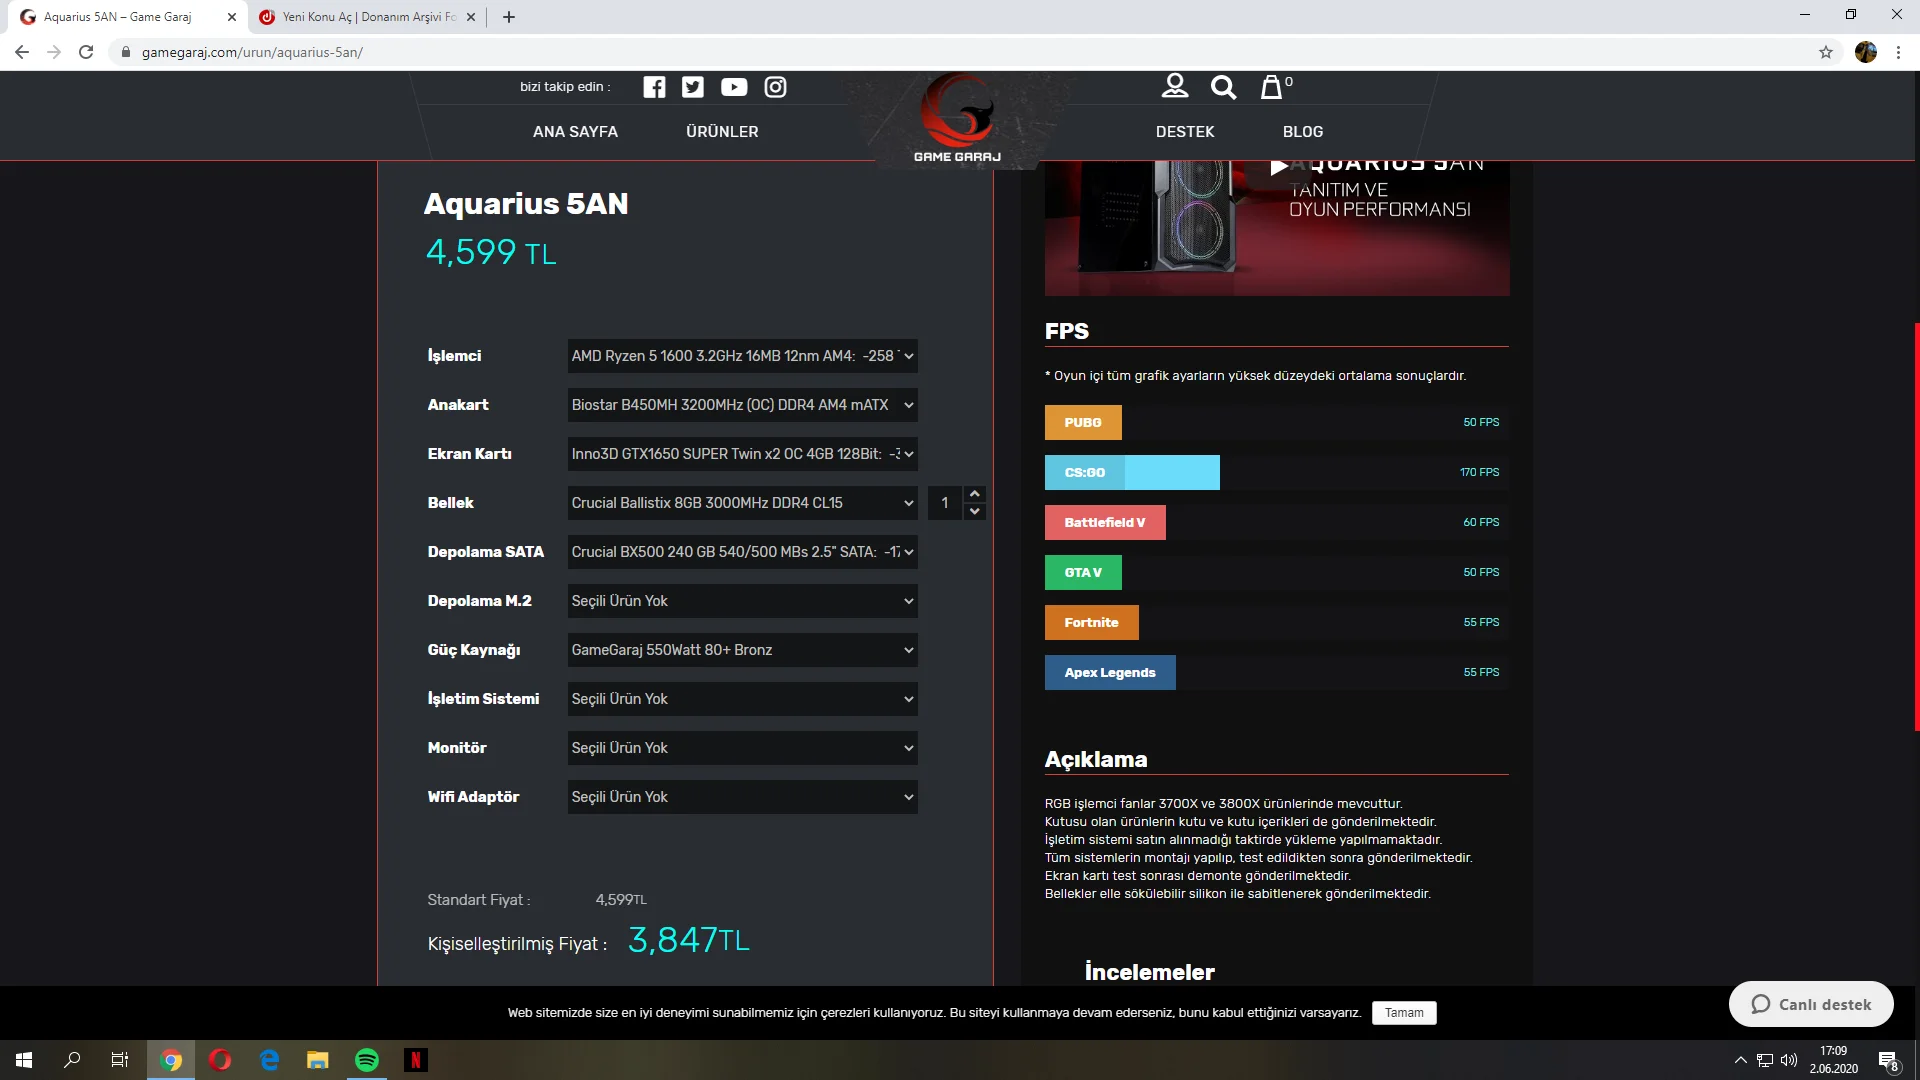Viewport: 1920px width, 1080px height.
Task: Click the CS:GO FPS bar
Action: pos(1132,472)
